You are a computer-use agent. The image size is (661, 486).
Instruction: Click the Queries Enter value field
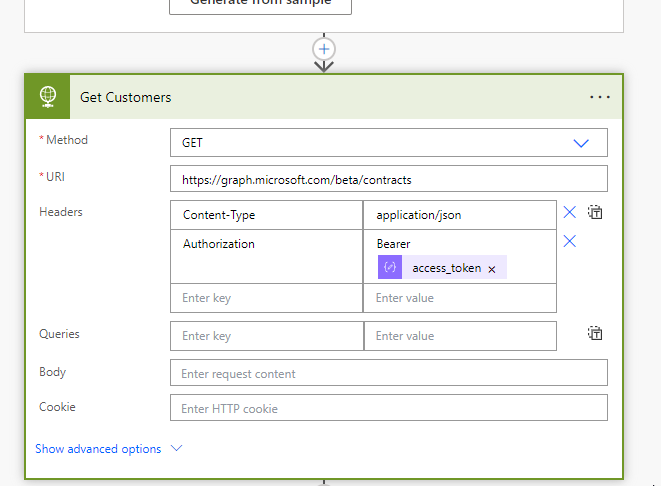(459, 336)
